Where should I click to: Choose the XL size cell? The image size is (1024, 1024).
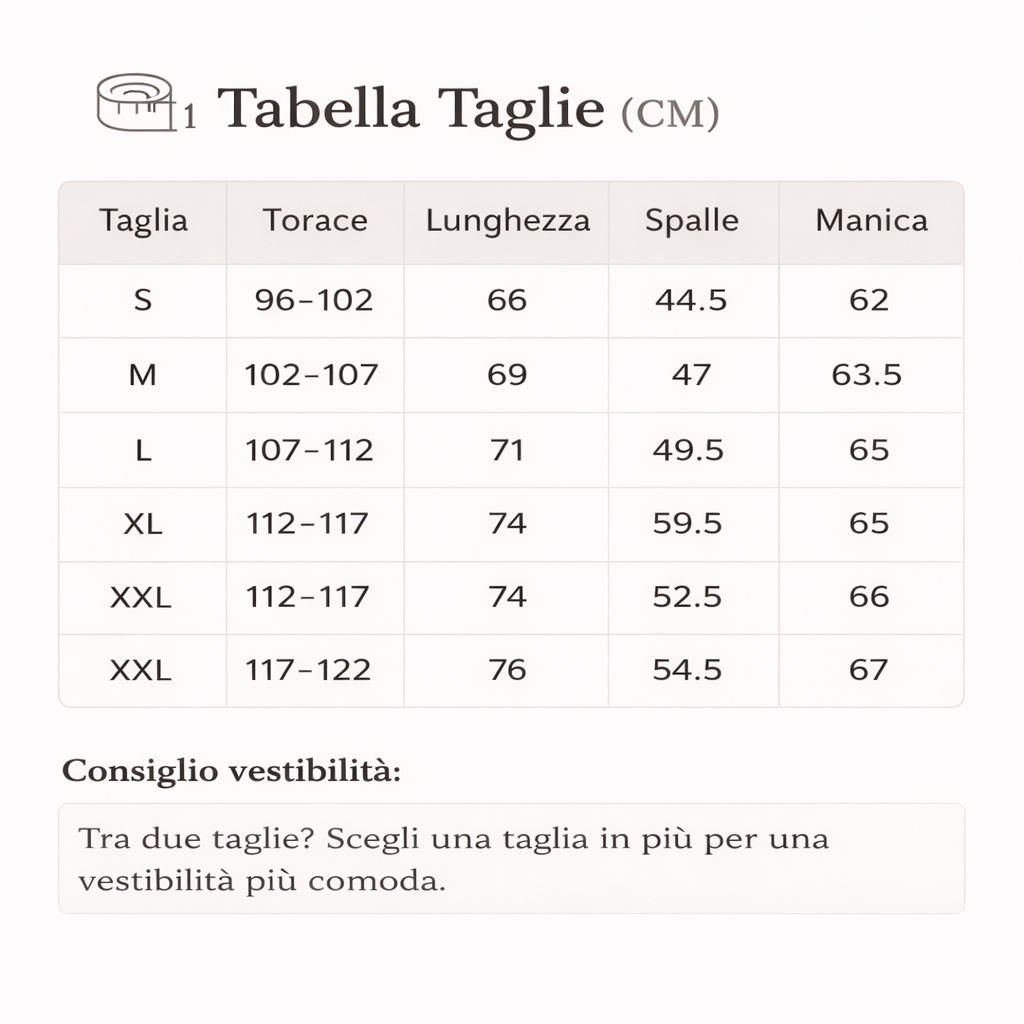[143, 523]
